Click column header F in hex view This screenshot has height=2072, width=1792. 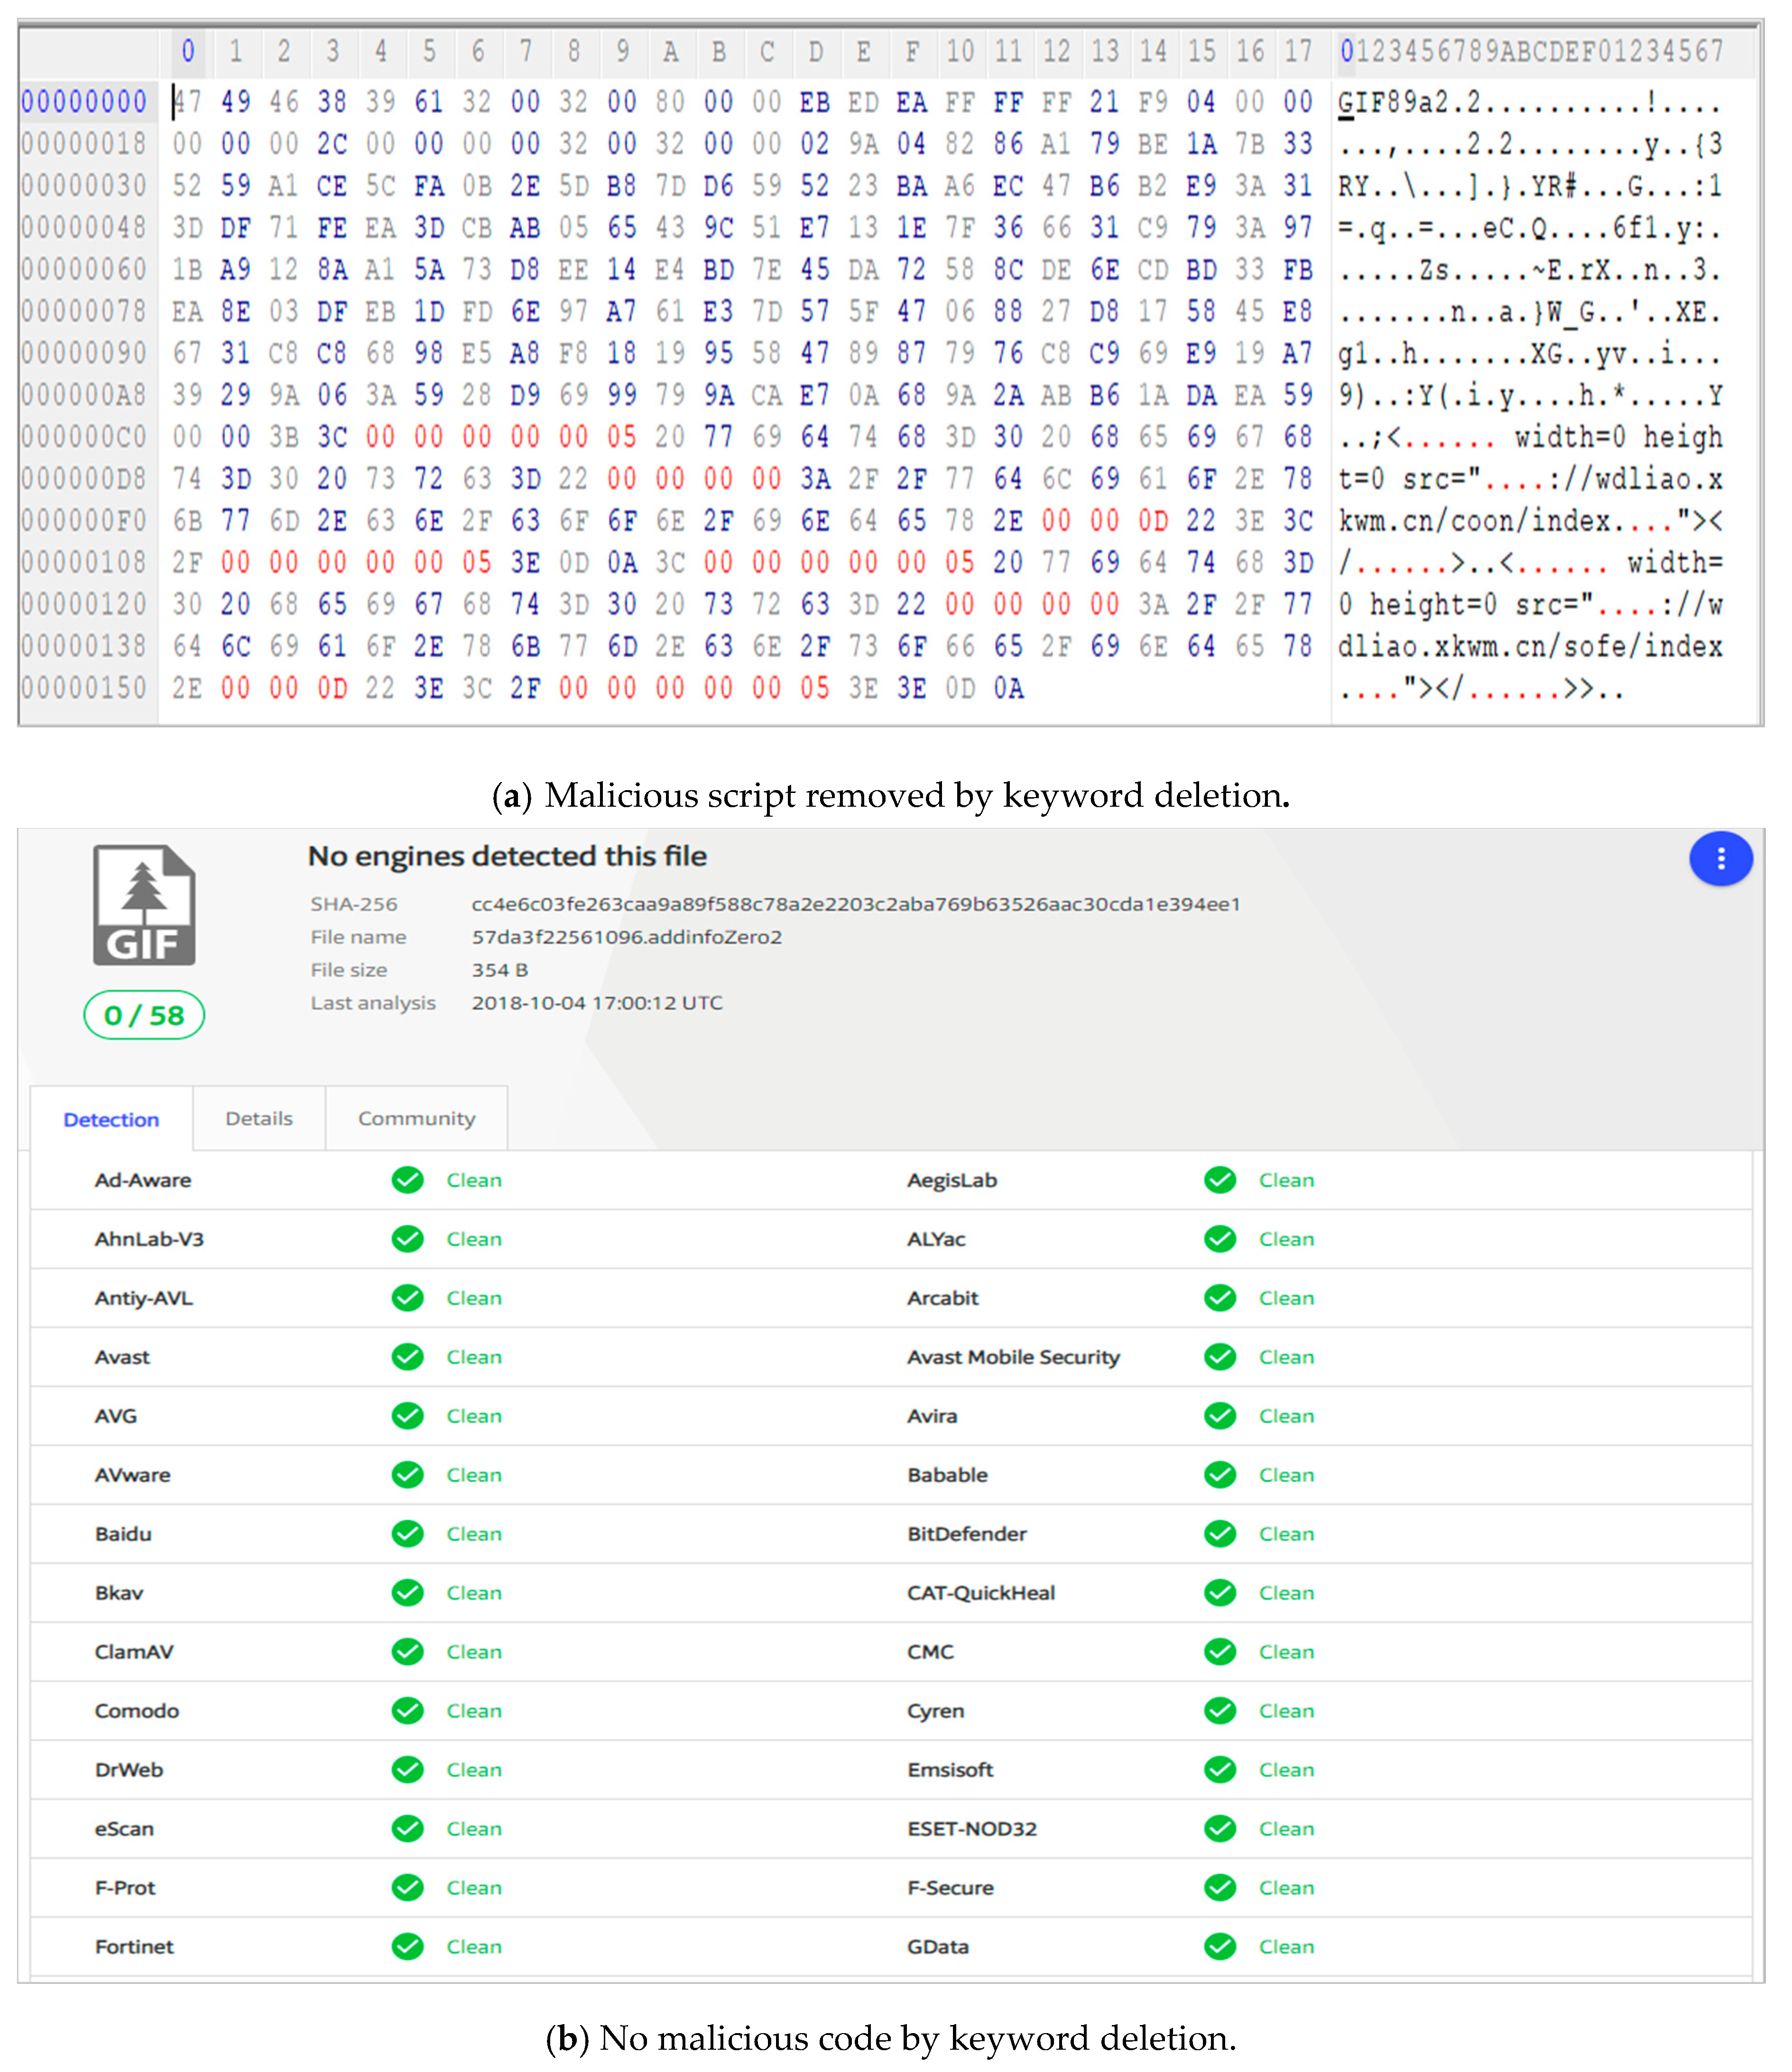click(x=912, y=51)
